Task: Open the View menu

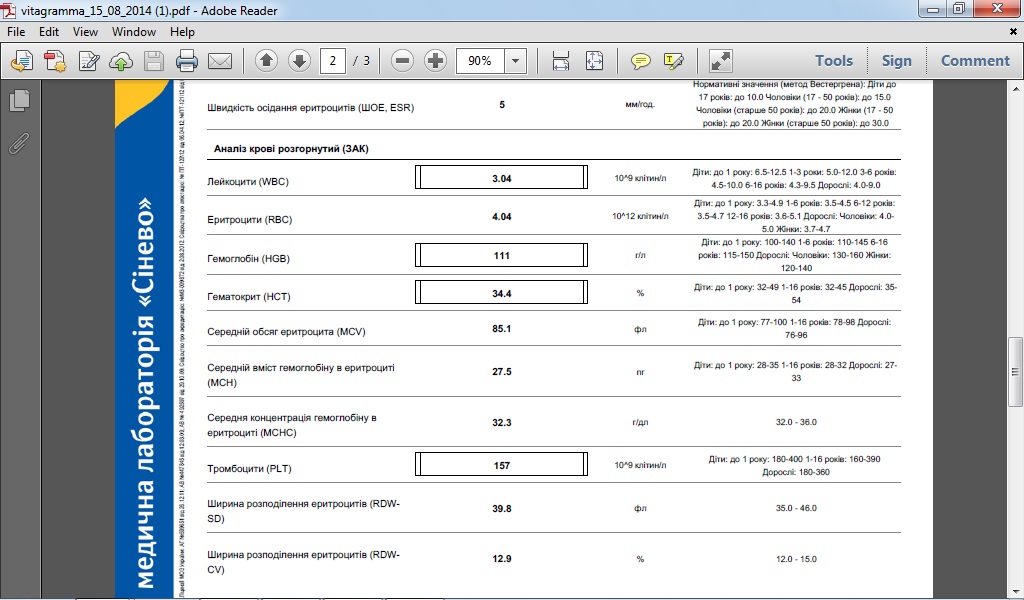Action: [85, 31]
